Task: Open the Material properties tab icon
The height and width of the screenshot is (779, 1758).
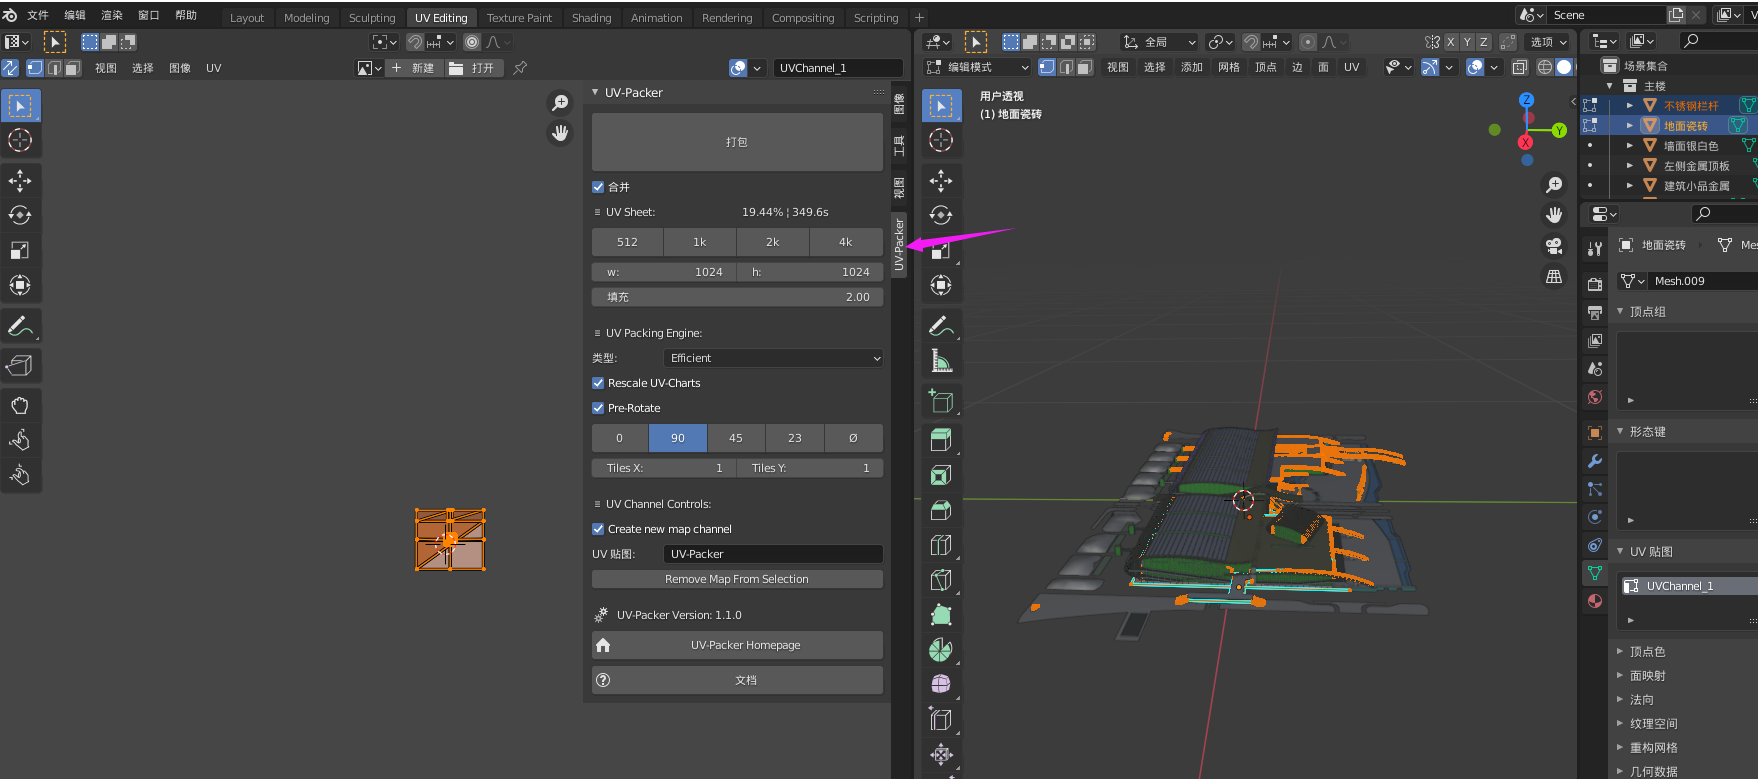Action: [x=1595, y=601]
